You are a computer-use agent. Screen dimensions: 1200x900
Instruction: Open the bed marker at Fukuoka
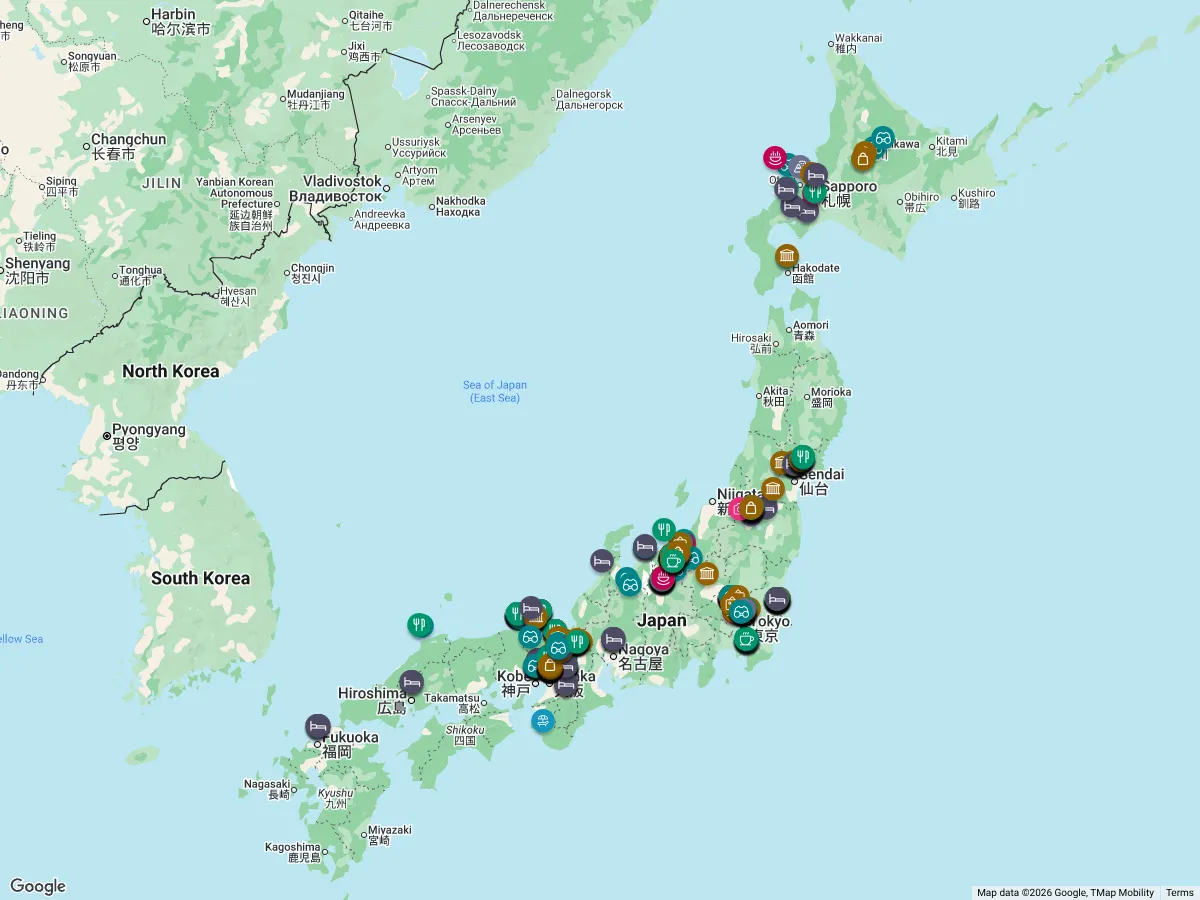pyautogui.click(x=318, y=726)
